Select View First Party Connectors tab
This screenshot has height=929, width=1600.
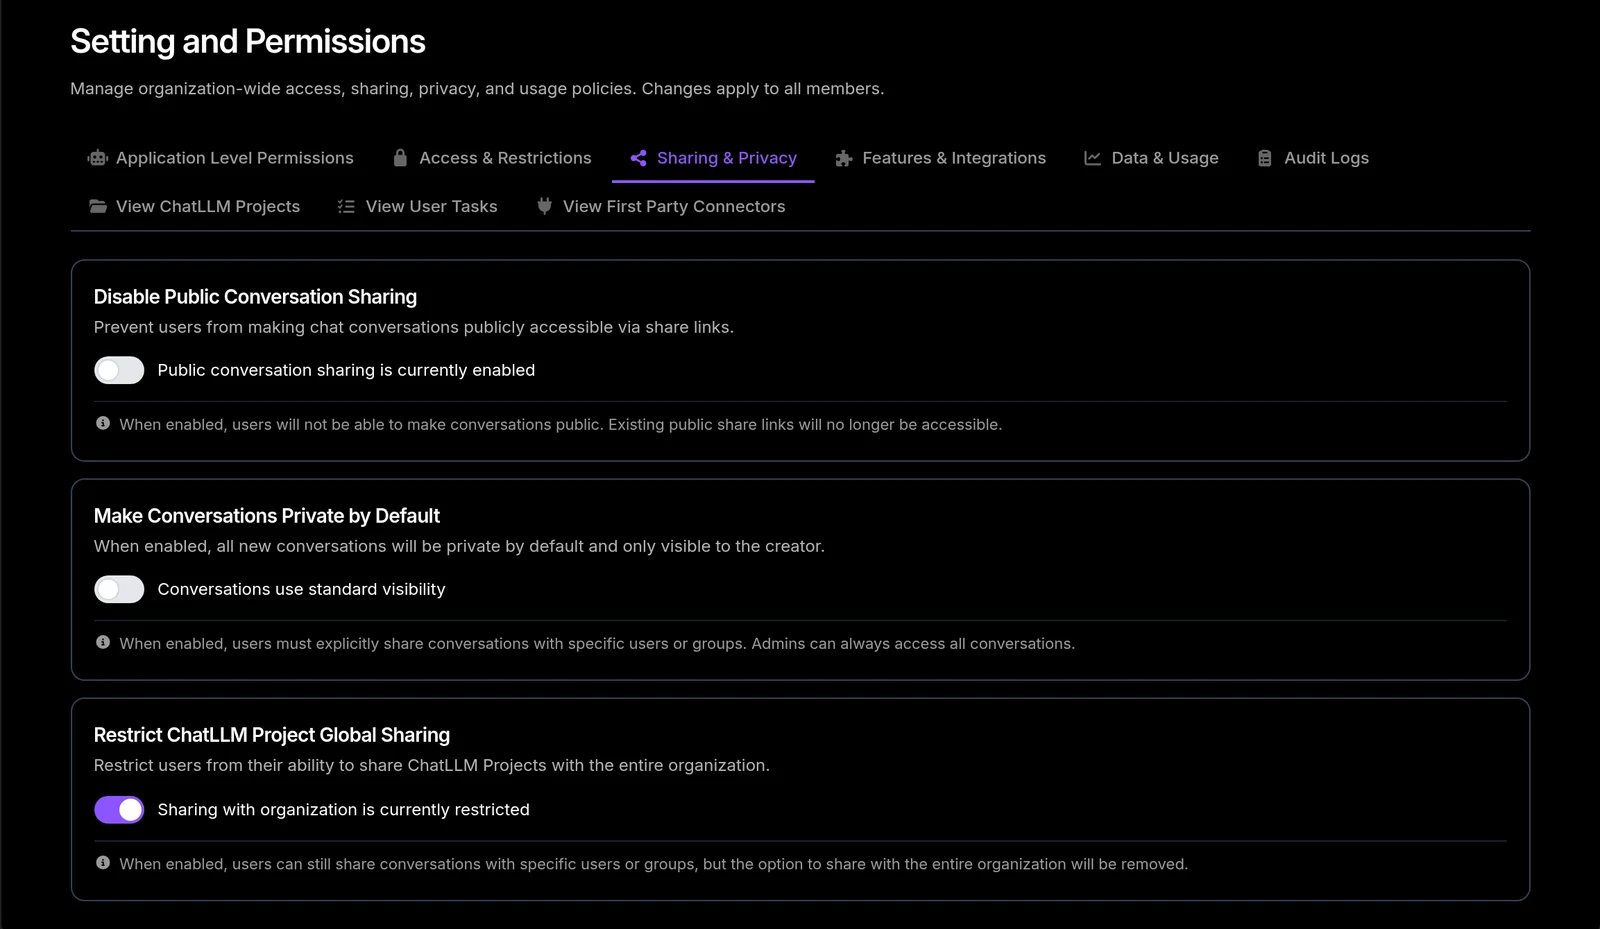pyautogui.click(x=661, y=206)
